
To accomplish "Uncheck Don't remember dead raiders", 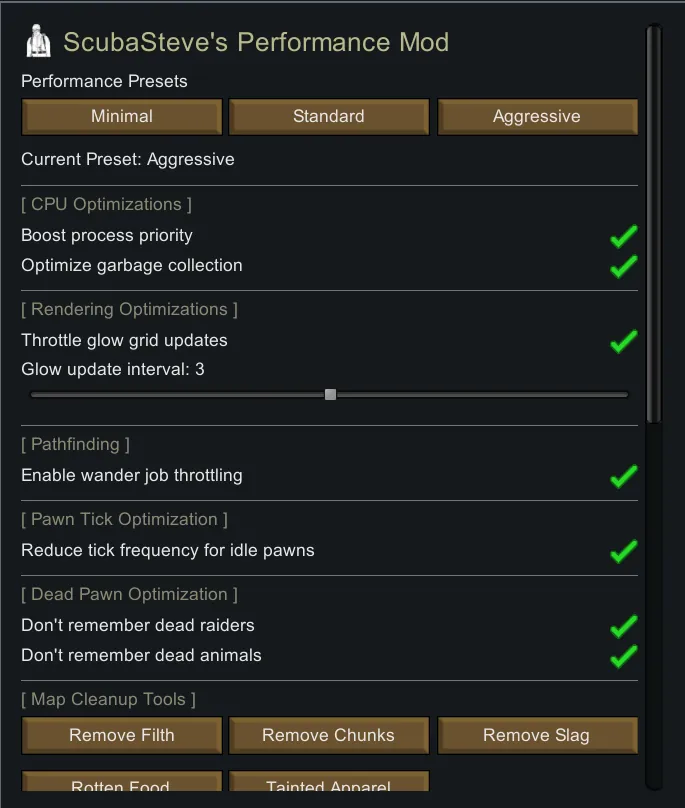I will [x=624, y=626].
